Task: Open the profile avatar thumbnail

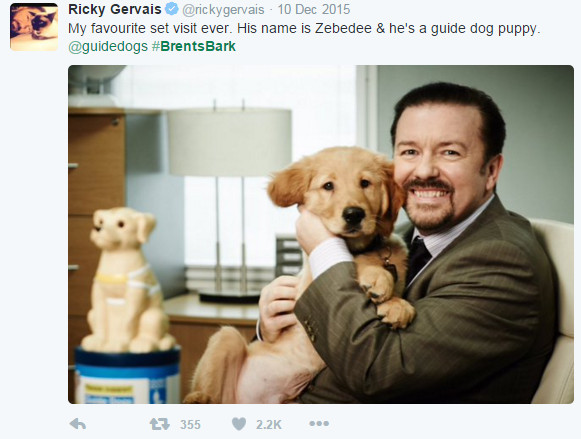Action: (34, 27)
